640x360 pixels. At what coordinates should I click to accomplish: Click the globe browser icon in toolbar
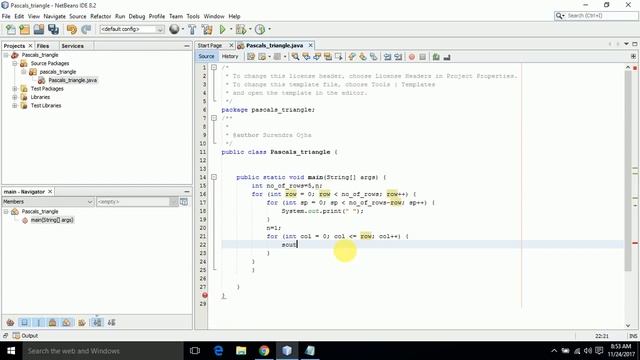tap(174, 29)
